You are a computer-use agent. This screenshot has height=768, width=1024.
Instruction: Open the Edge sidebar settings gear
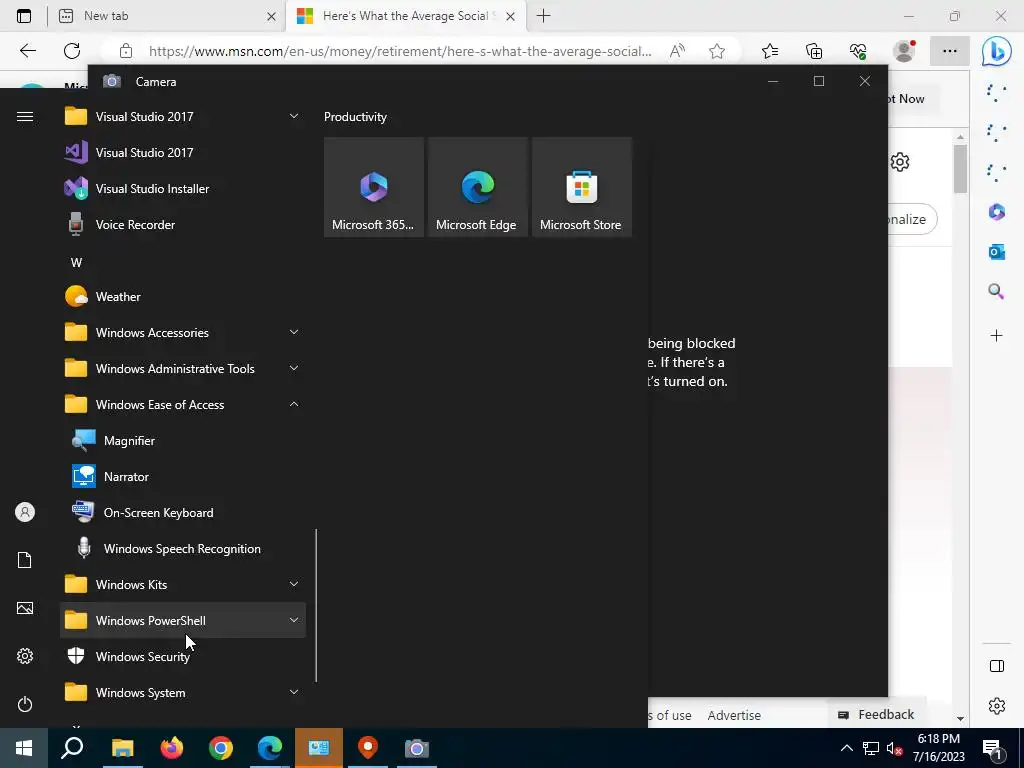997,706
